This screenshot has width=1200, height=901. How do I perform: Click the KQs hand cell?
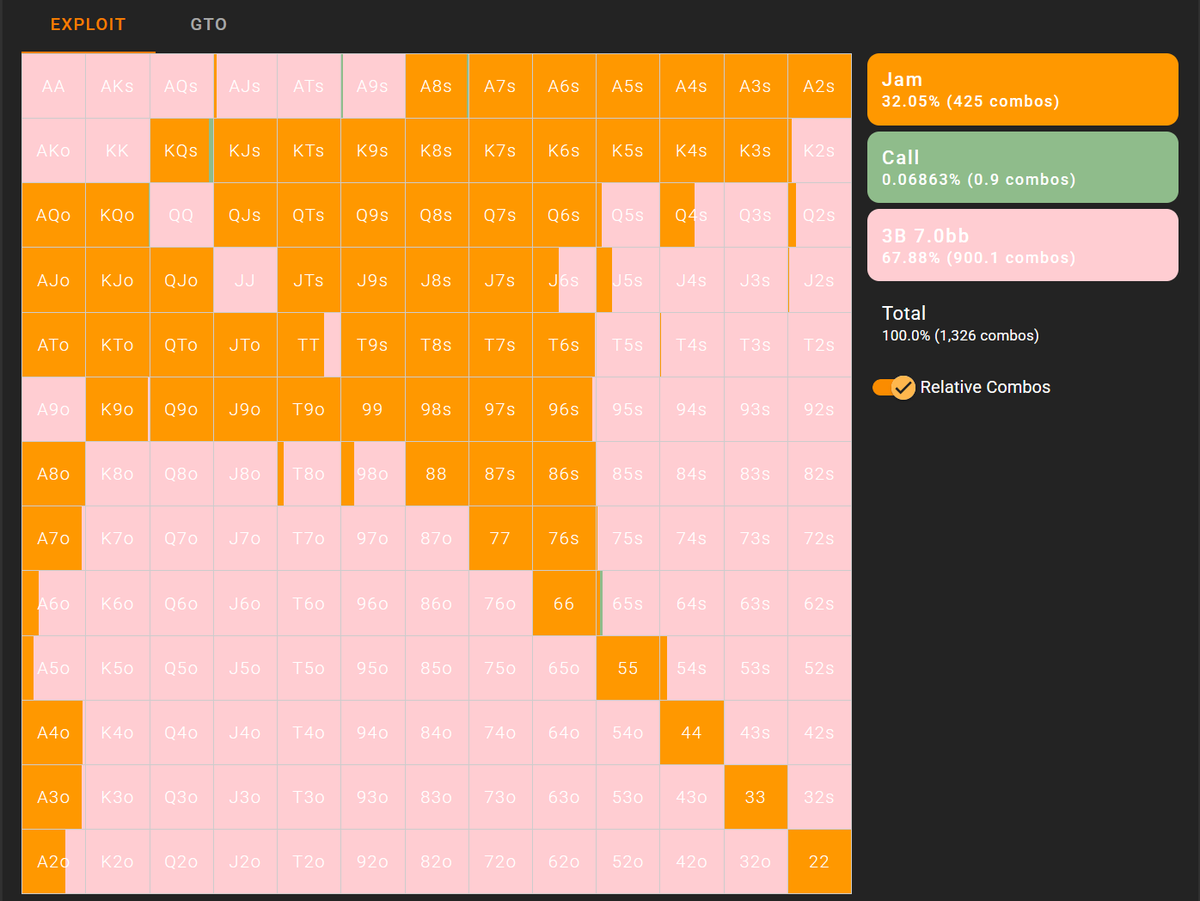pyautogui.click(x=181, y=151)
